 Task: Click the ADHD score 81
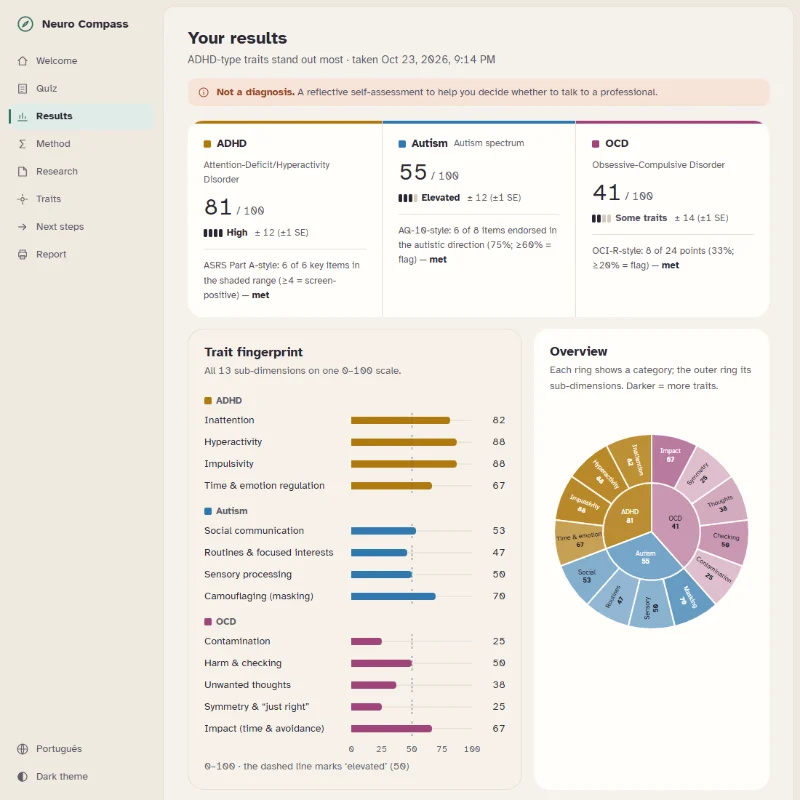point(218,207)
